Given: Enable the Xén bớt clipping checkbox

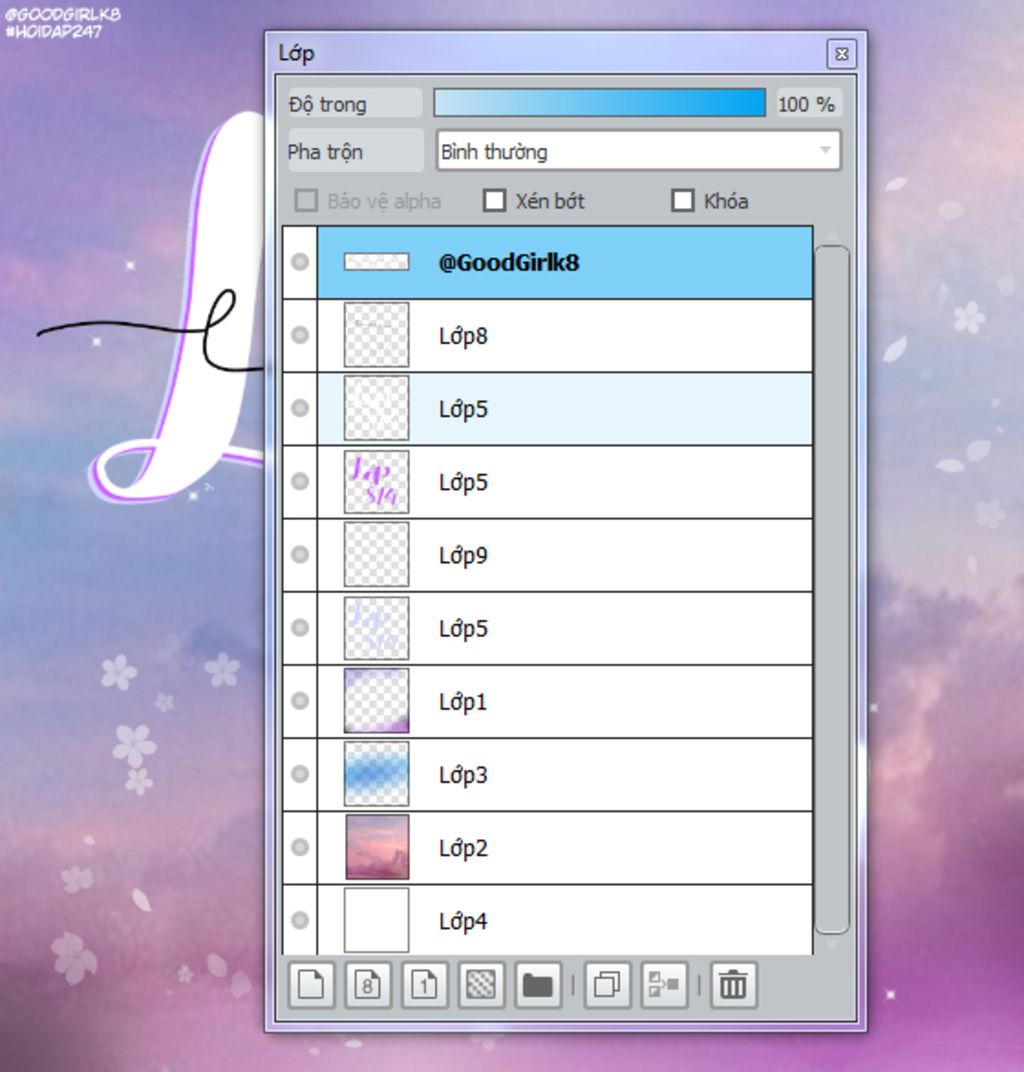Looking at the screenshot, I should pos(494,201).
